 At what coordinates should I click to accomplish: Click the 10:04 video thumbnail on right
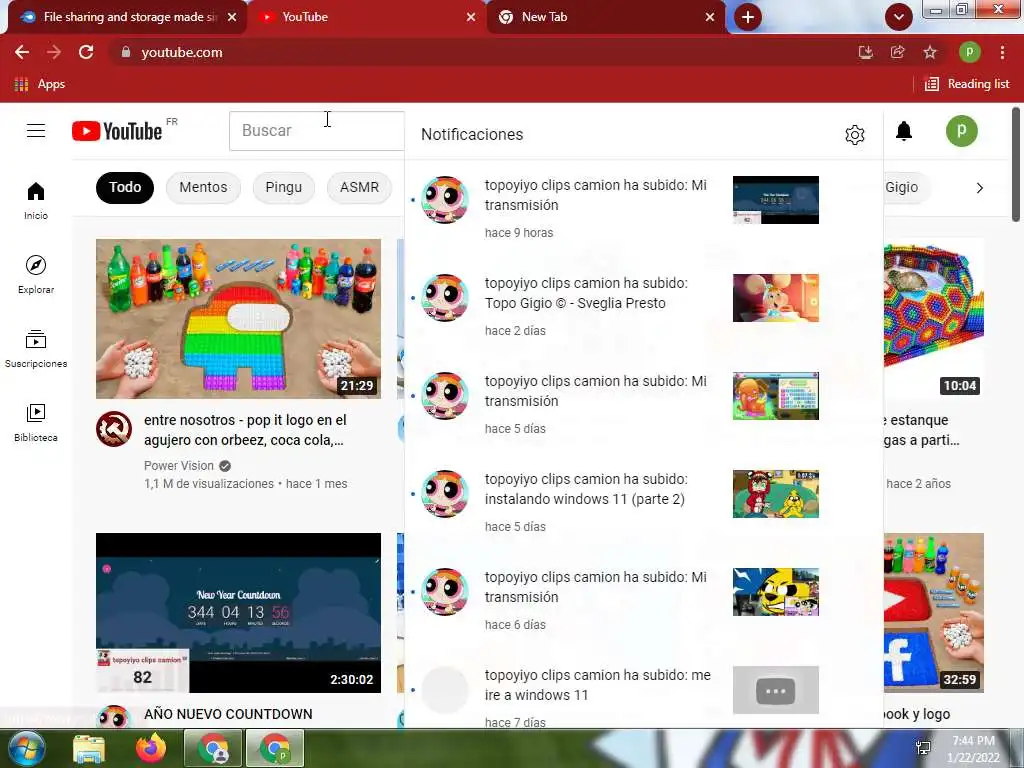[934, 319]
